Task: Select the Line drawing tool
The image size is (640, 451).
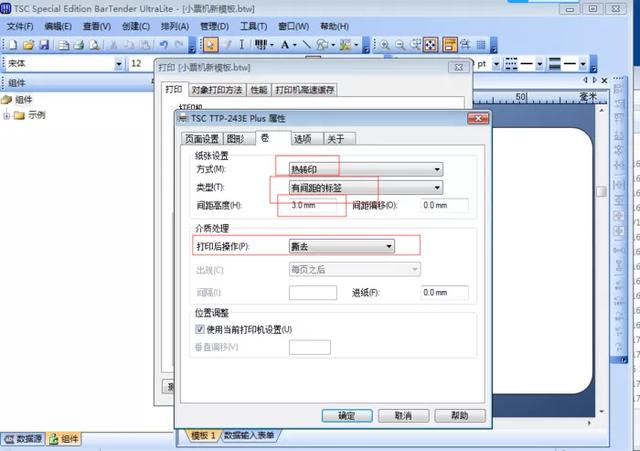Action: (x=307, y=44)
